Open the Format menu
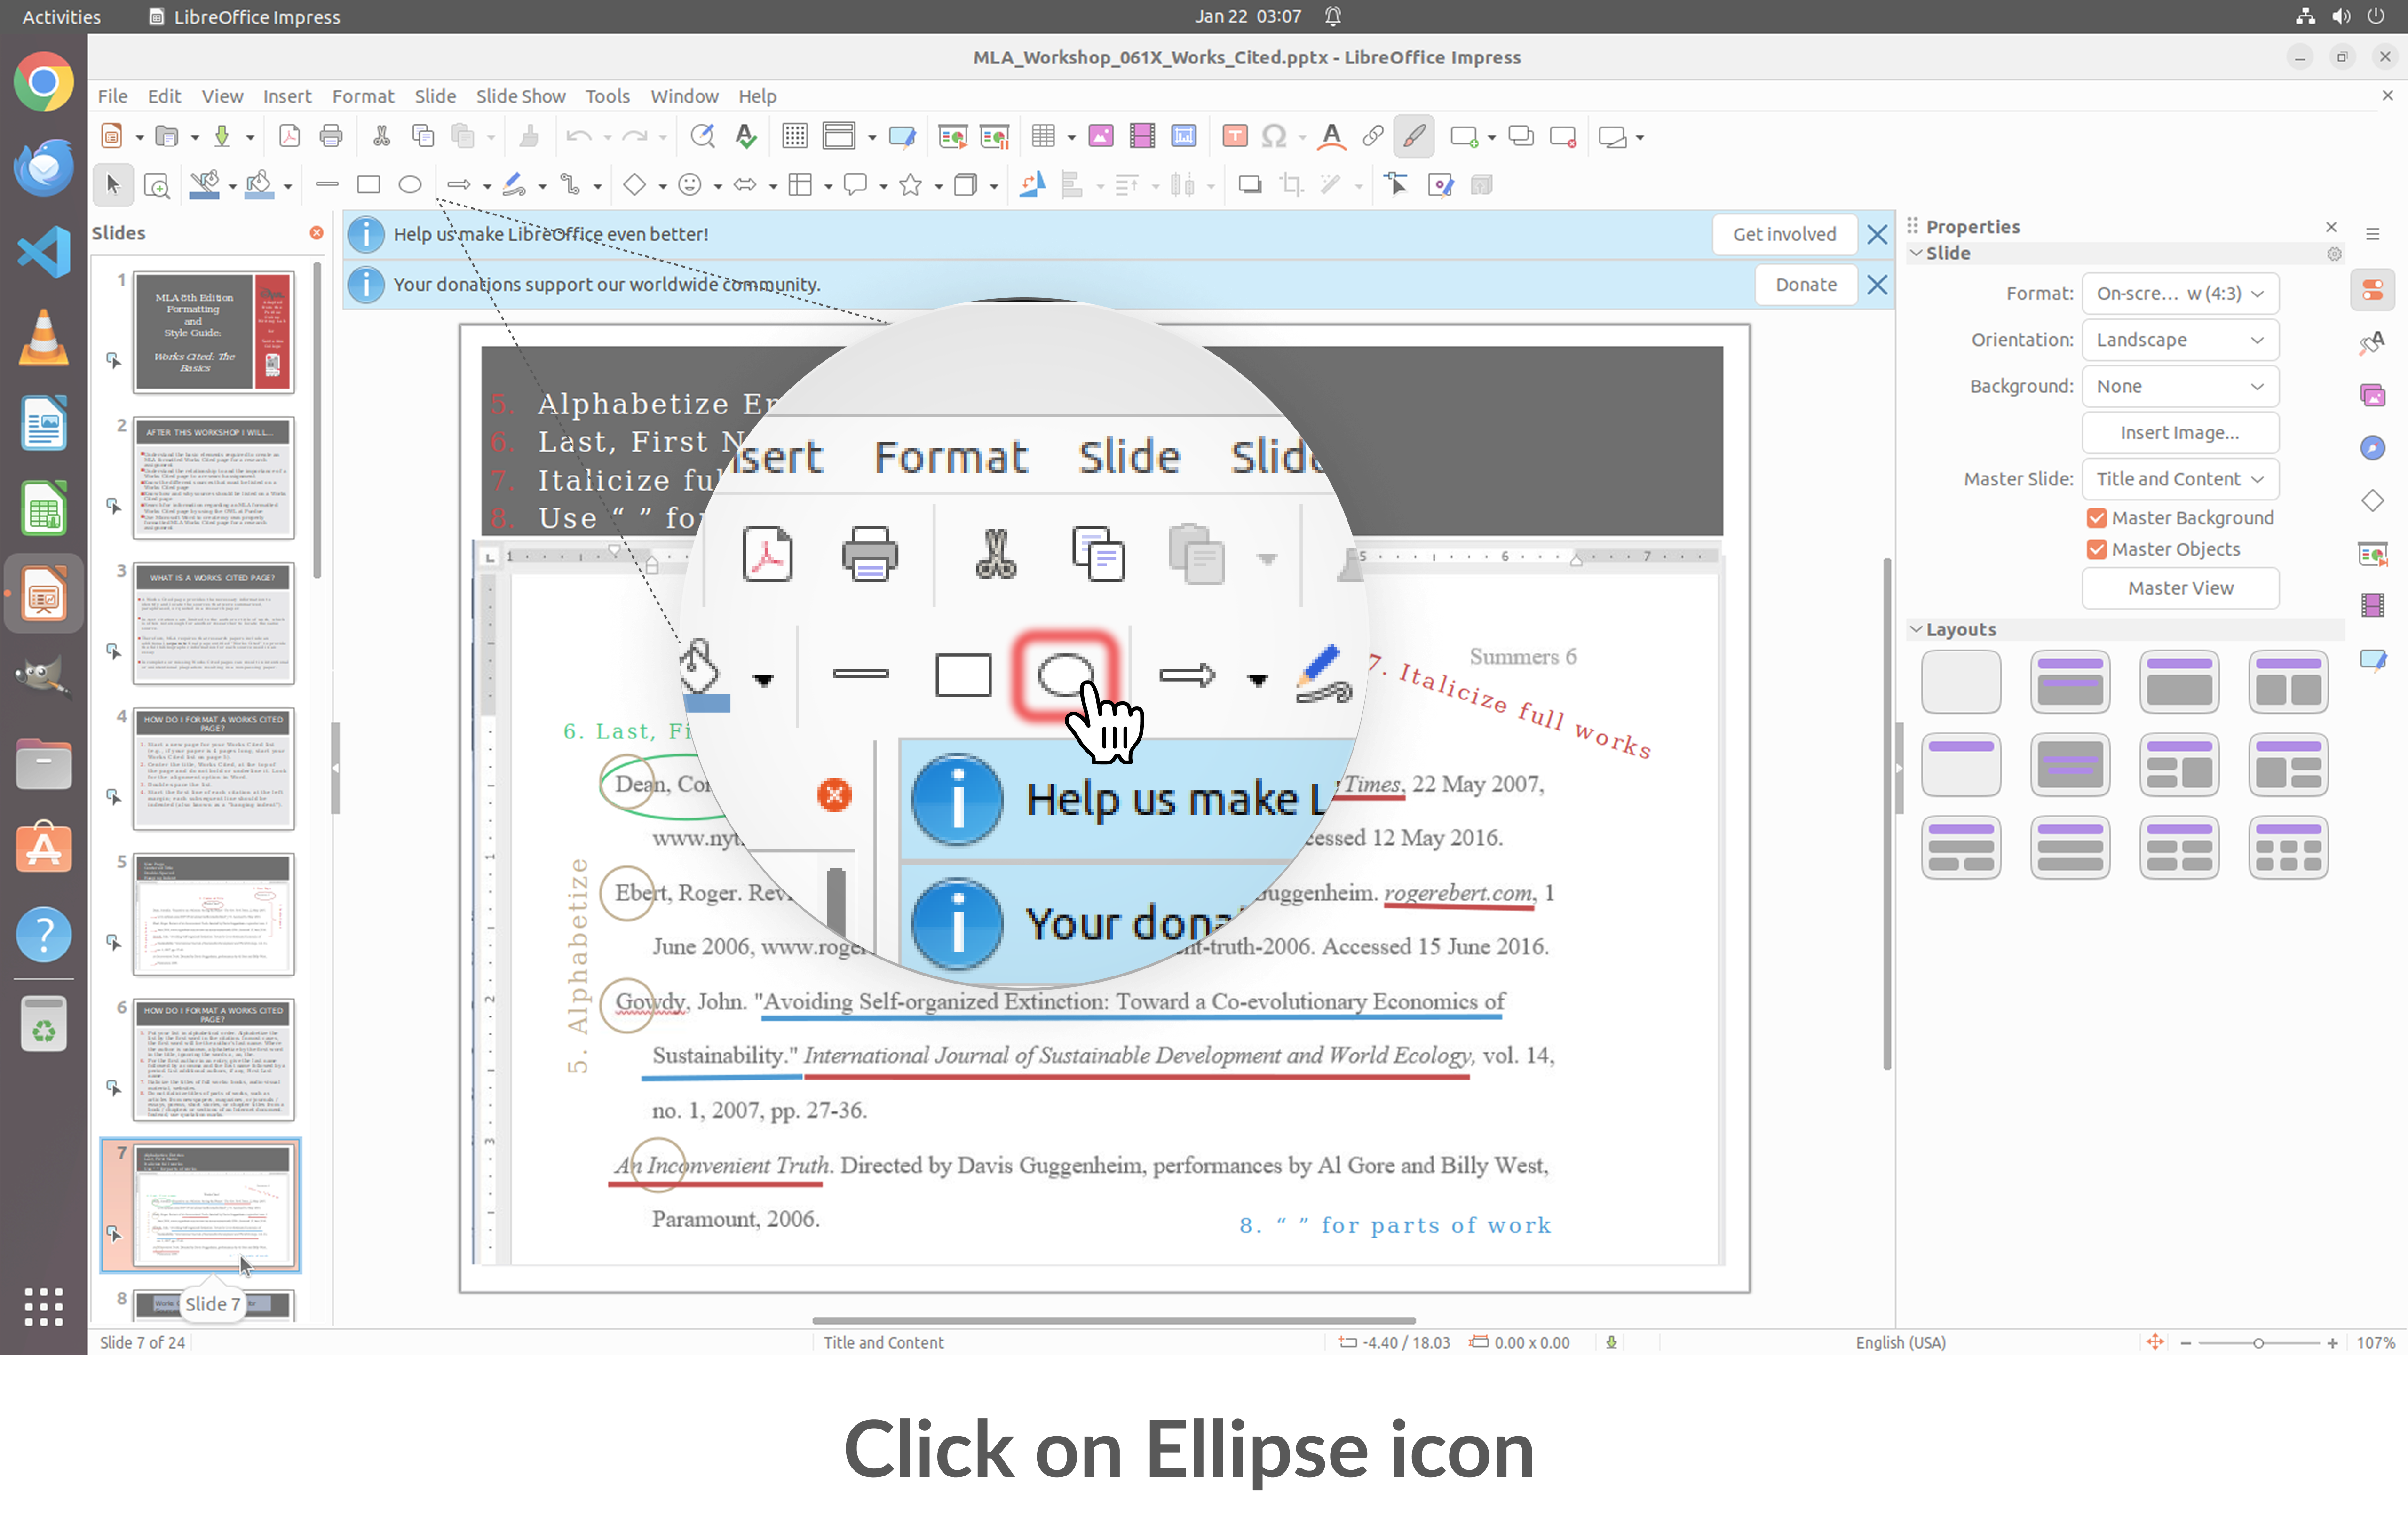Viewport: 2408px width, 1524px height. pyautogui.click(x=362, y=96)
